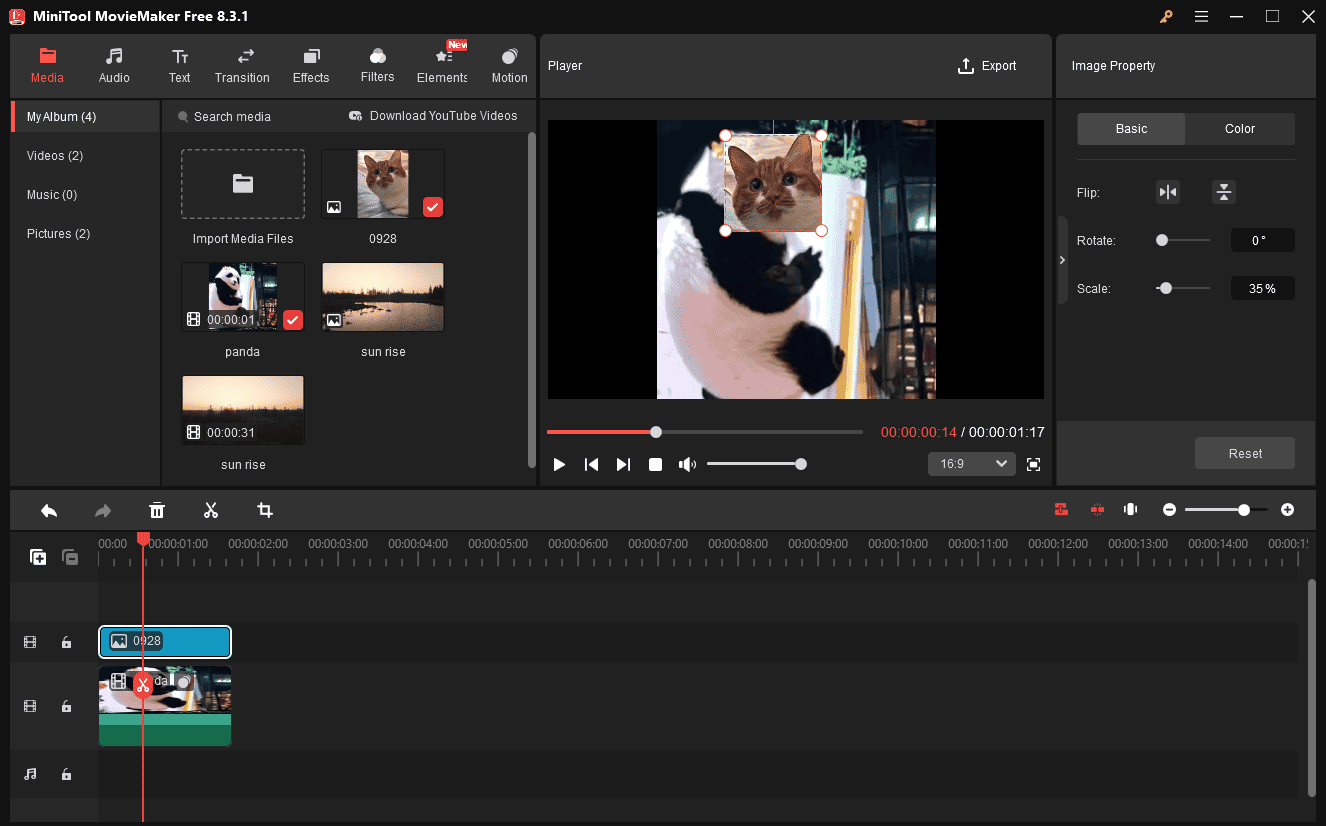This screenshot has height=826, width=1326.
Task: Click the Reset button in Image Property
Action: (x=1244, y=453)
